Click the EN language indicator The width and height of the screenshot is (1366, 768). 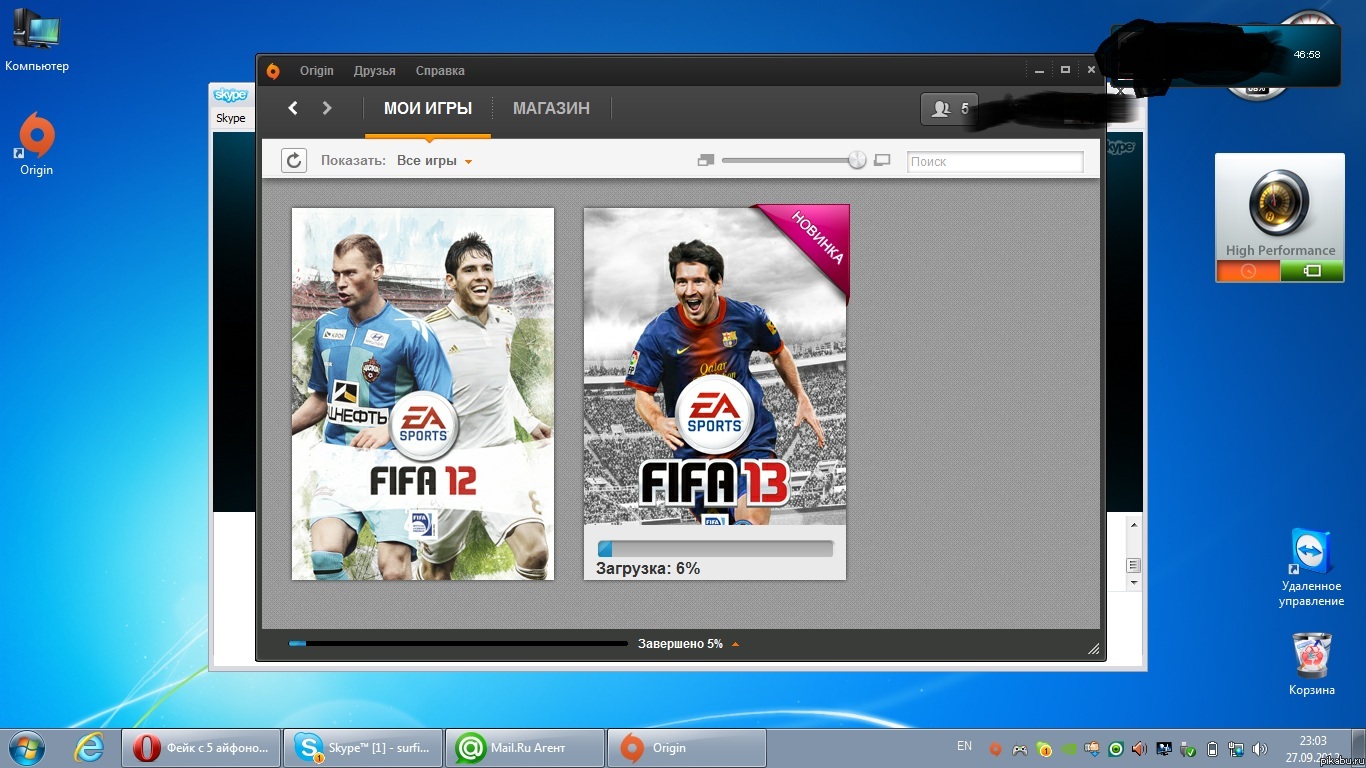click(x=964, y=746)
